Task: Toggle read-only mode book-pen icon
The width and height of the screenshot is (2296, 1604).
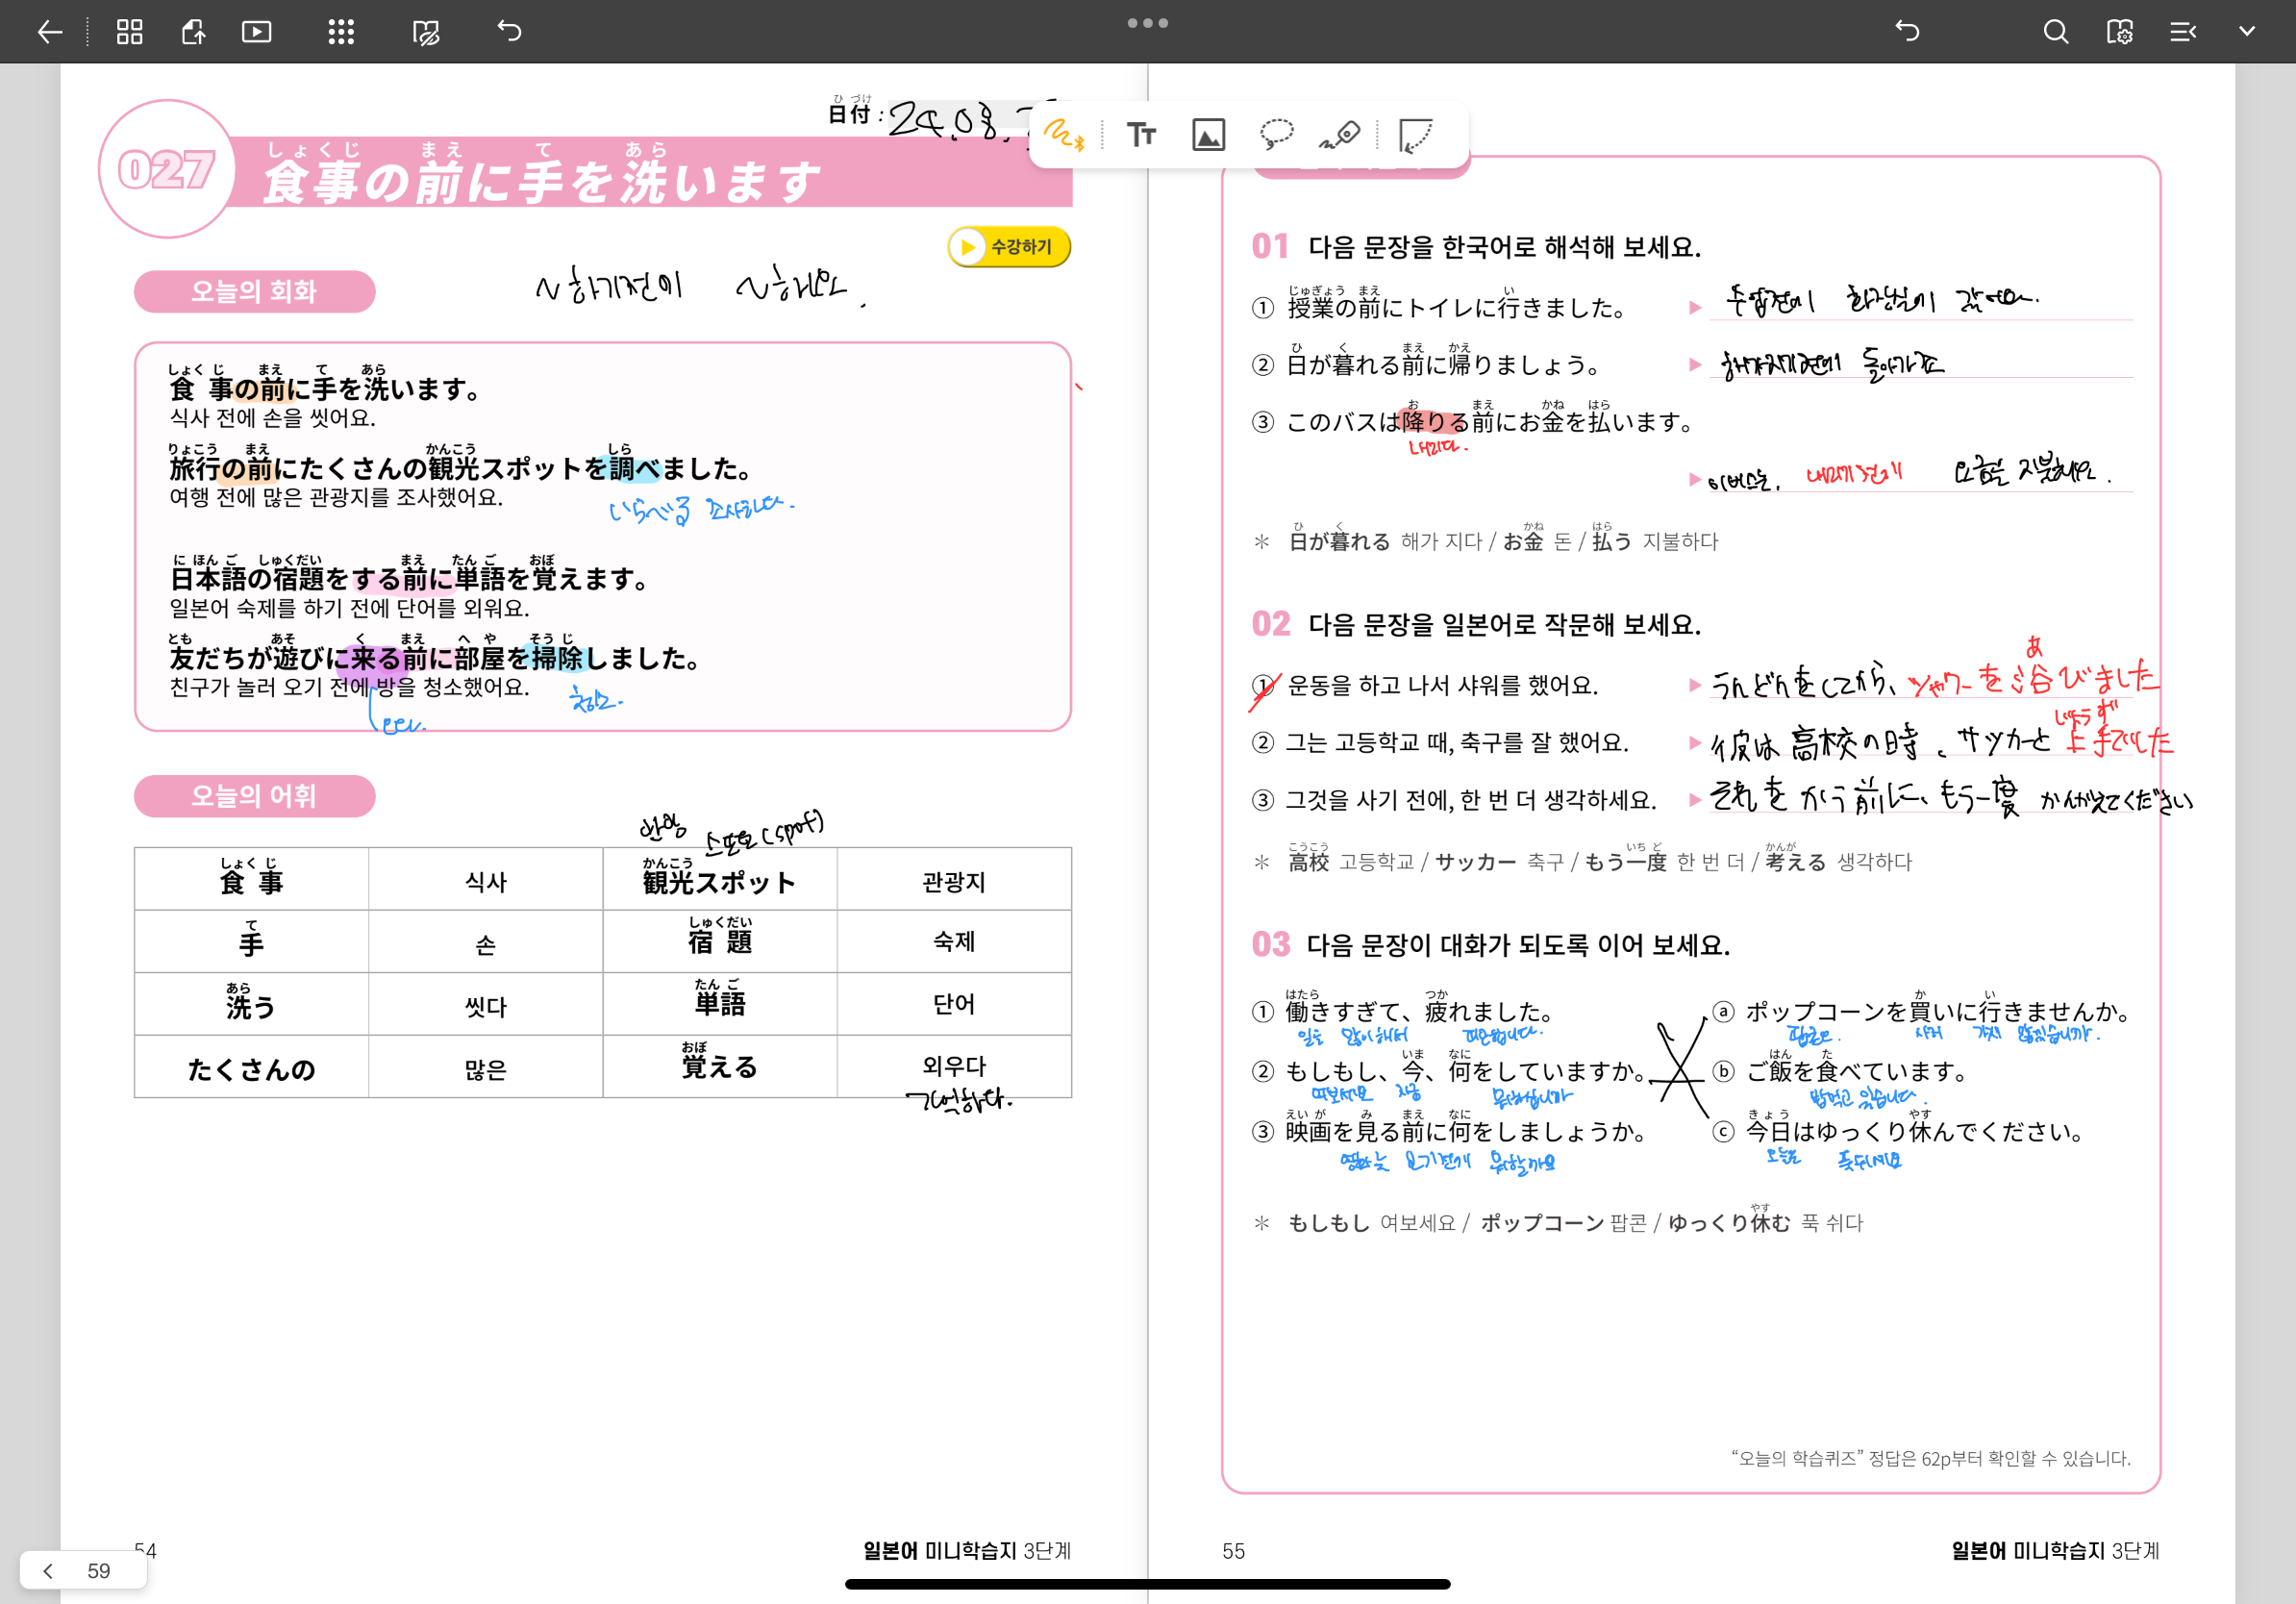Action: click(x=426, y=32)
